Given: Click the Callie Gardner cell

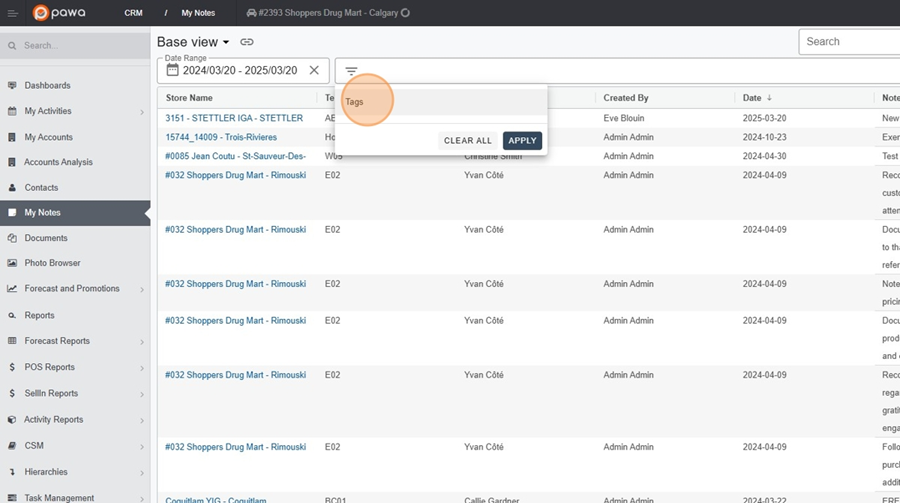Looking at the screenshot, I should [492, 500].
